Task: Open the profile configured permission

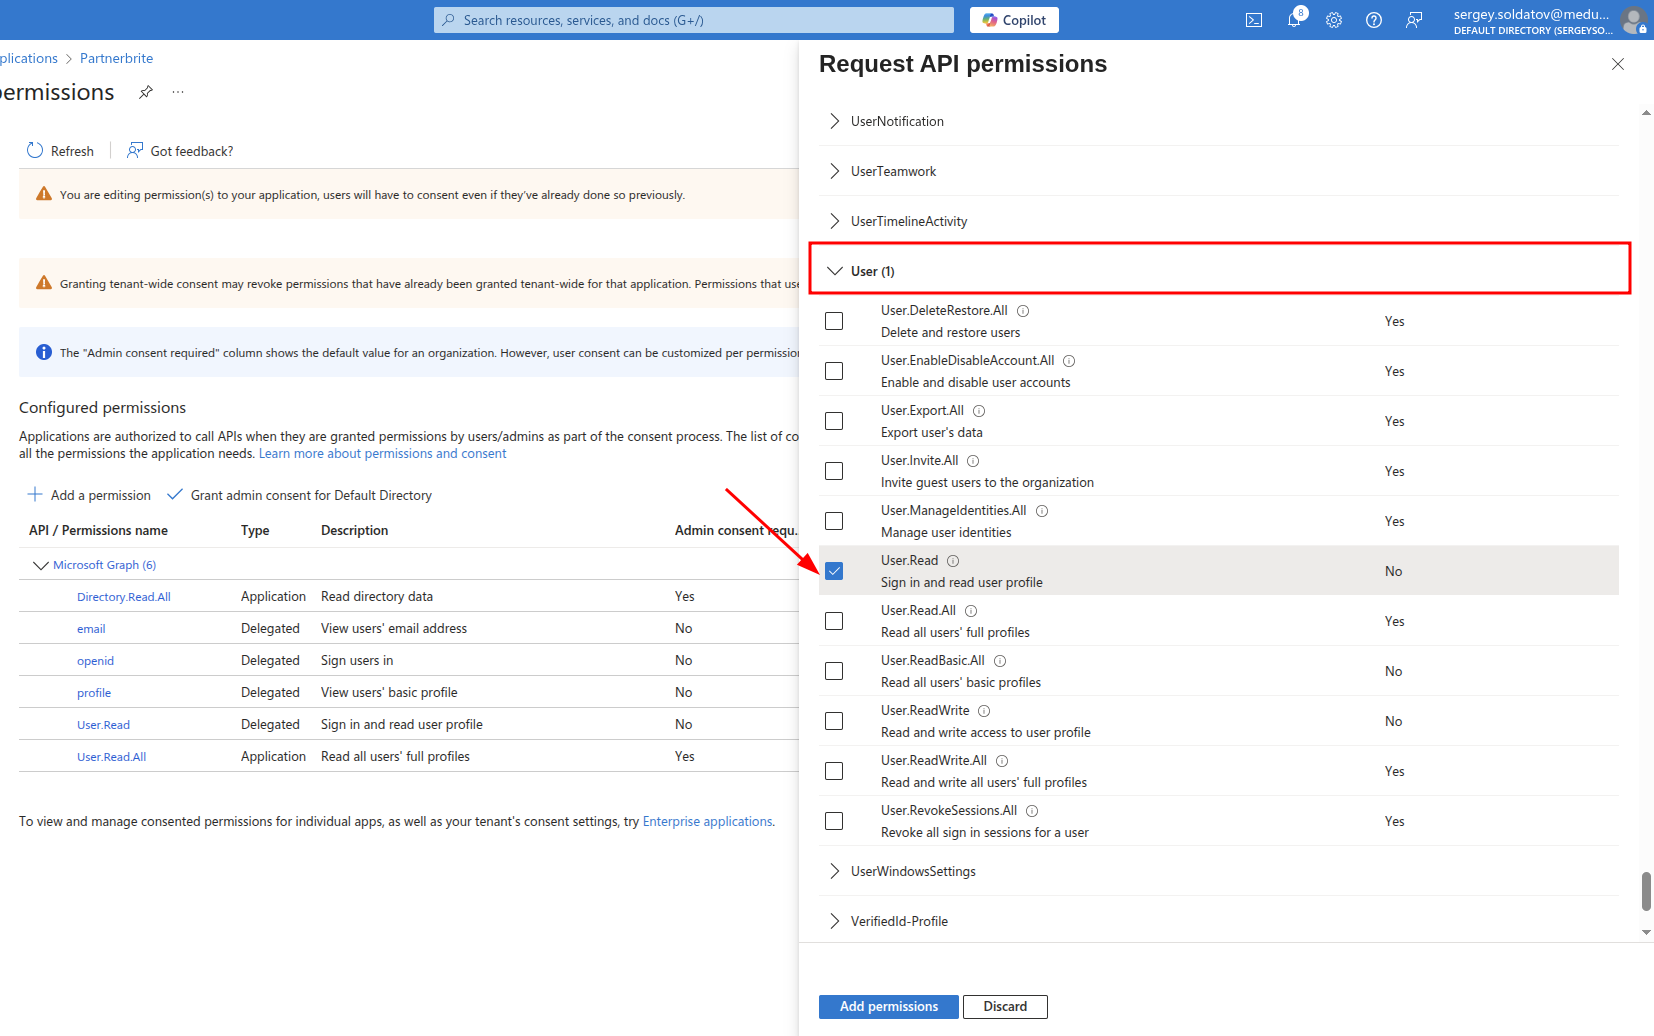Action: click(94, 693)
